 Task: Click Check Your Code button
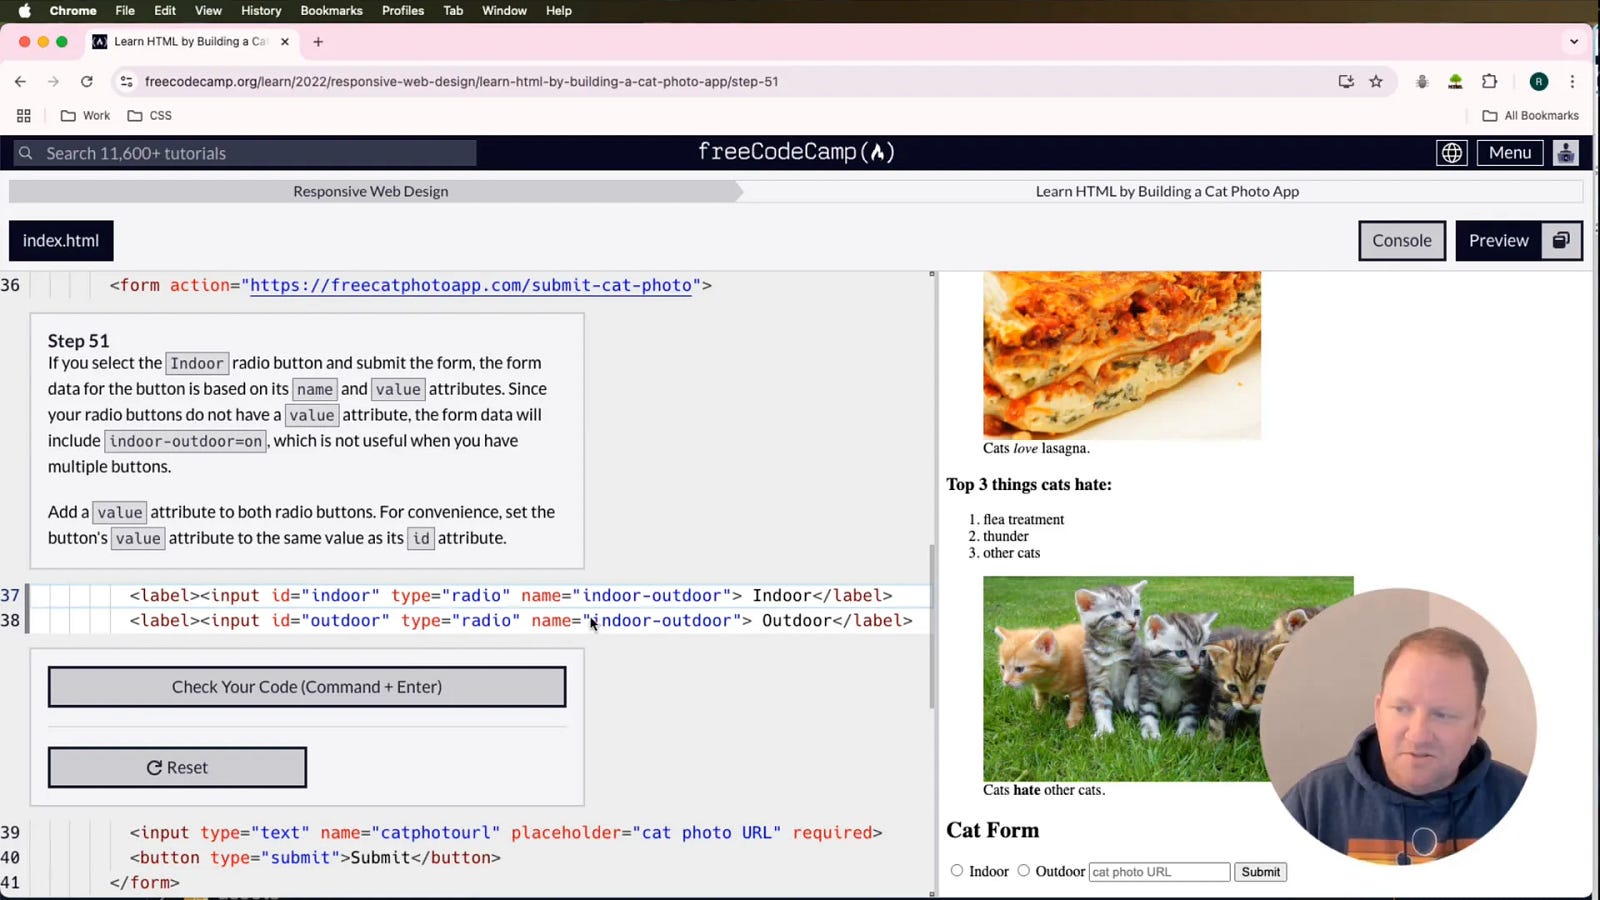pos(307,687)
